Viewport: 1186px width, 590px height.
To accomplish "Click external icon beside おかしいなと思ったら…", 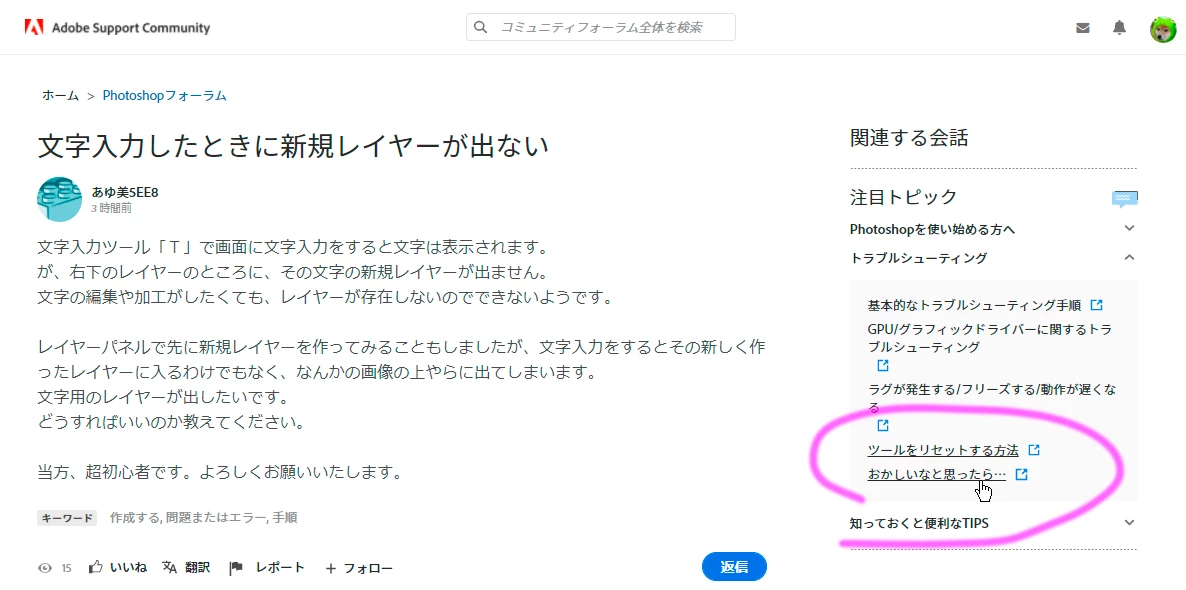I will pos(1021,474).
